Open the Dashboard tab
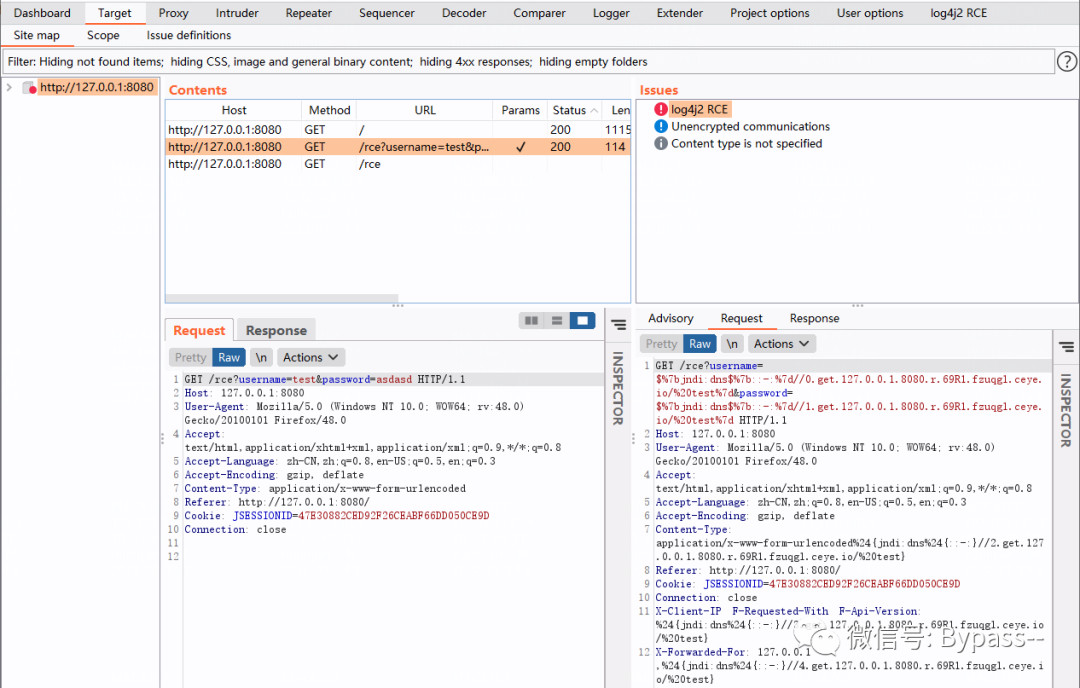The width and height of the screenshot is (1080, 688). [x=42, y=13]
